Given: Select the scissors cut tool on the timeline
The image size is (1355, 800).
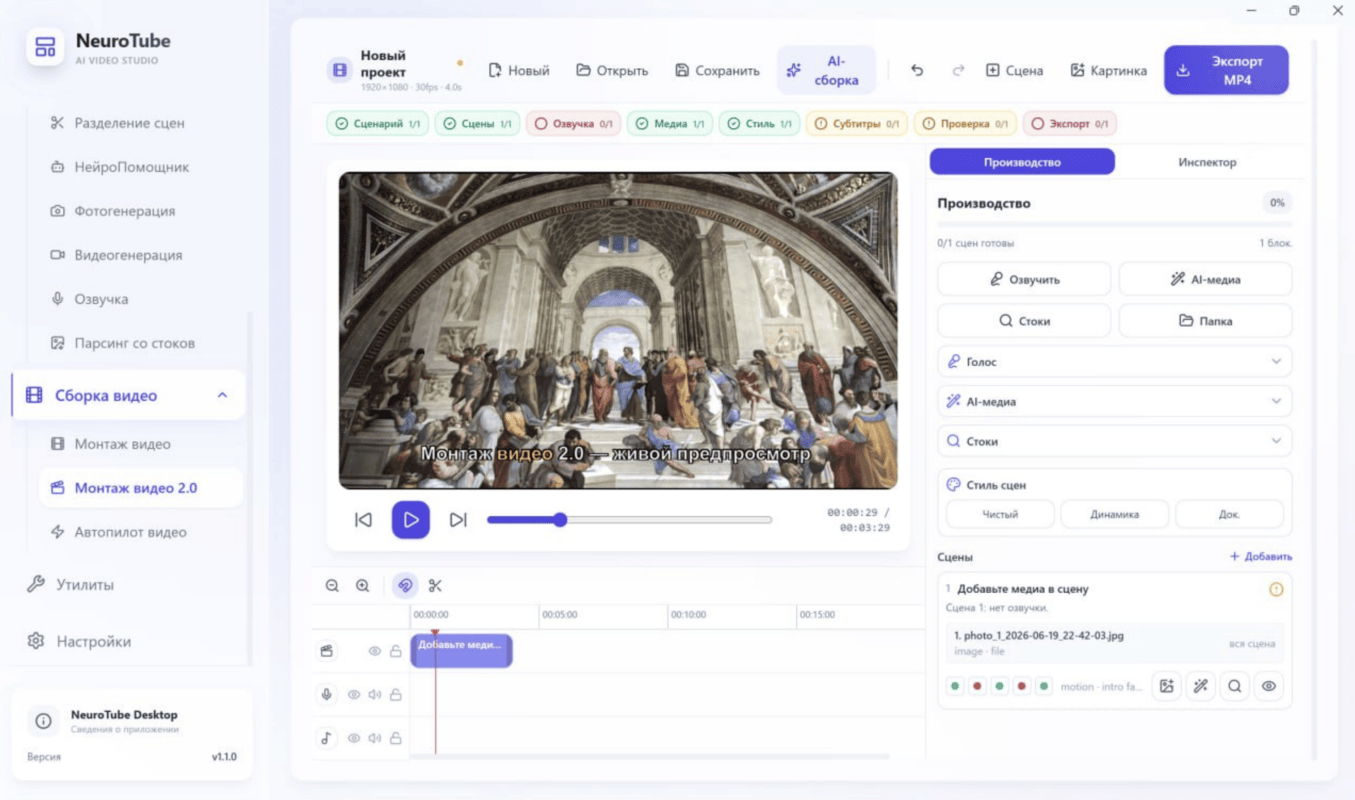Looking at the screenshot, I should click(435, 586).
